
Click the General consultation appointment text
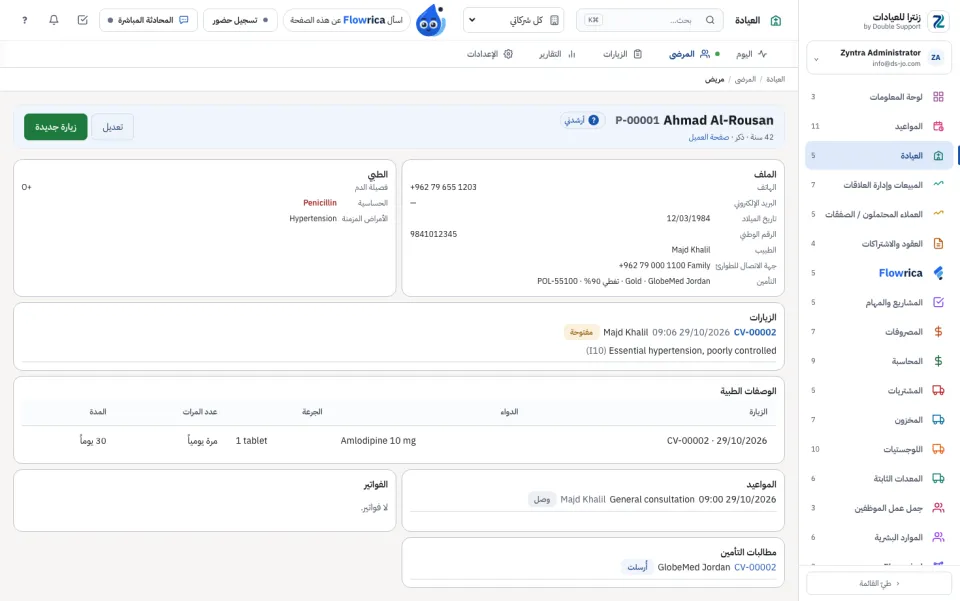[x=652, y=499]
